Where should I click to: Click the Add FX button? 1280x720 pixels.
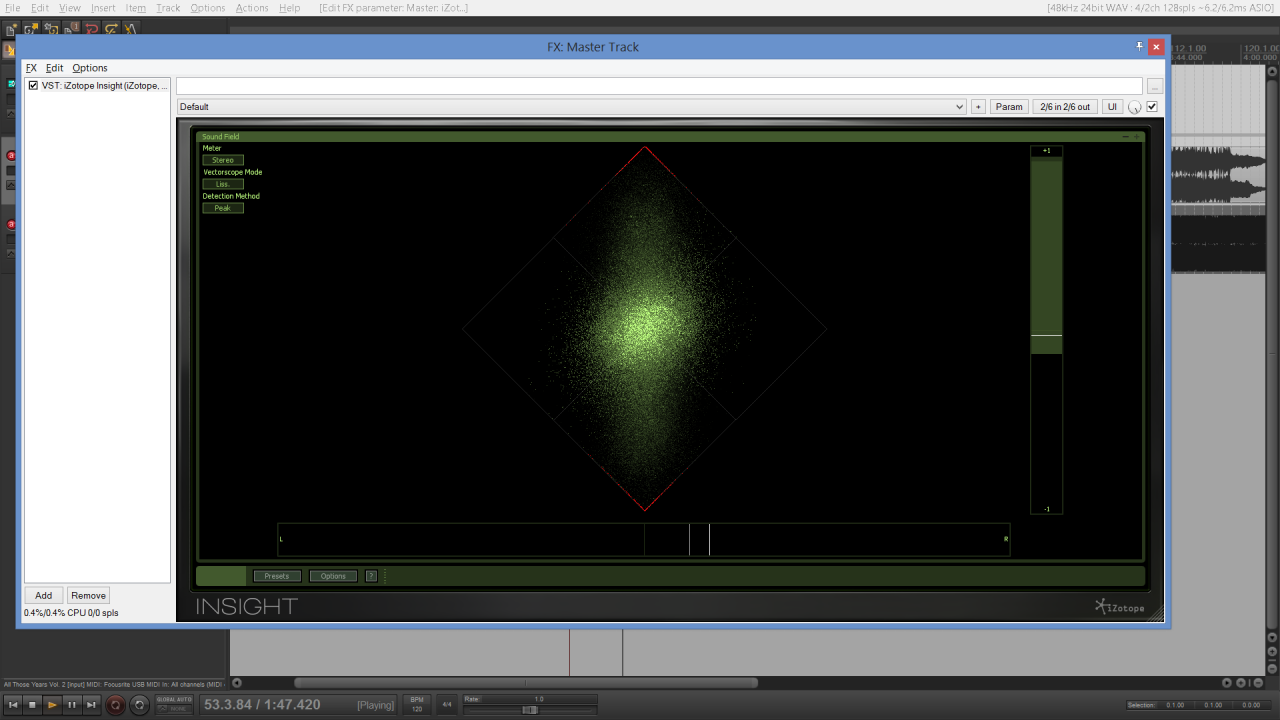click(x=44, y=595)
